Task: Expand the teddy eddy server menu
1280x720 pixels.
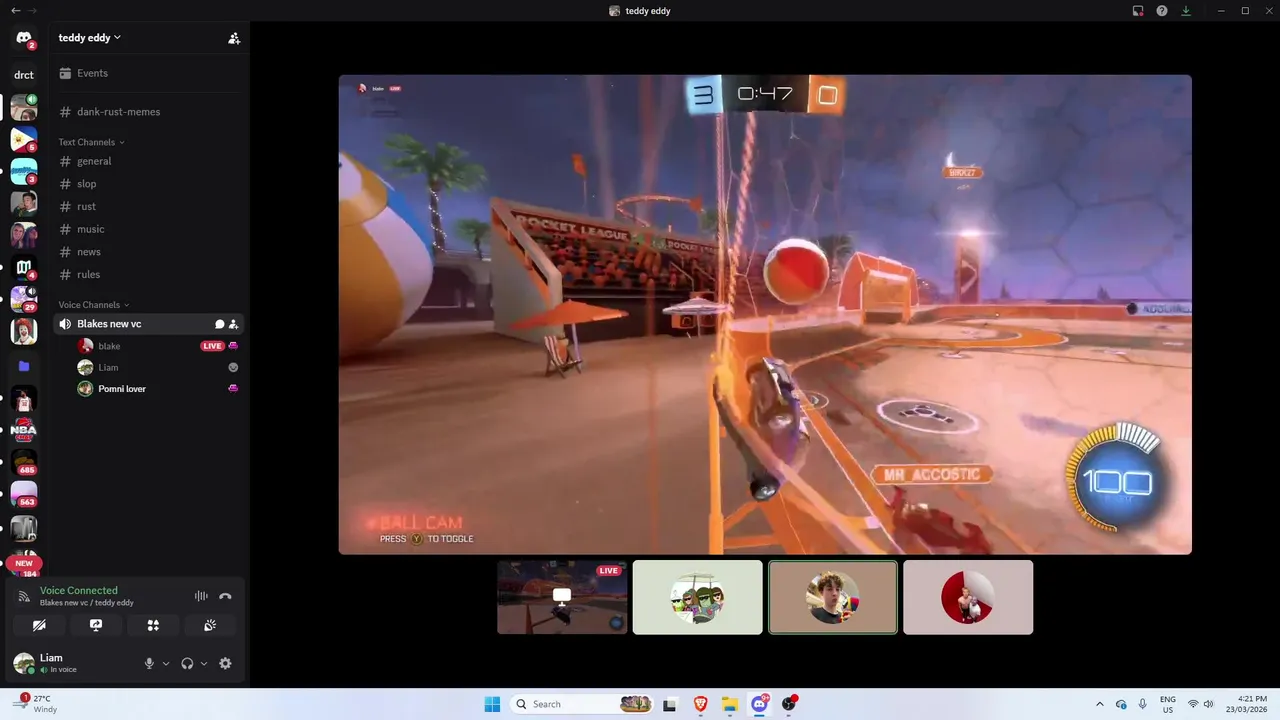Action: tap(89, 38)
